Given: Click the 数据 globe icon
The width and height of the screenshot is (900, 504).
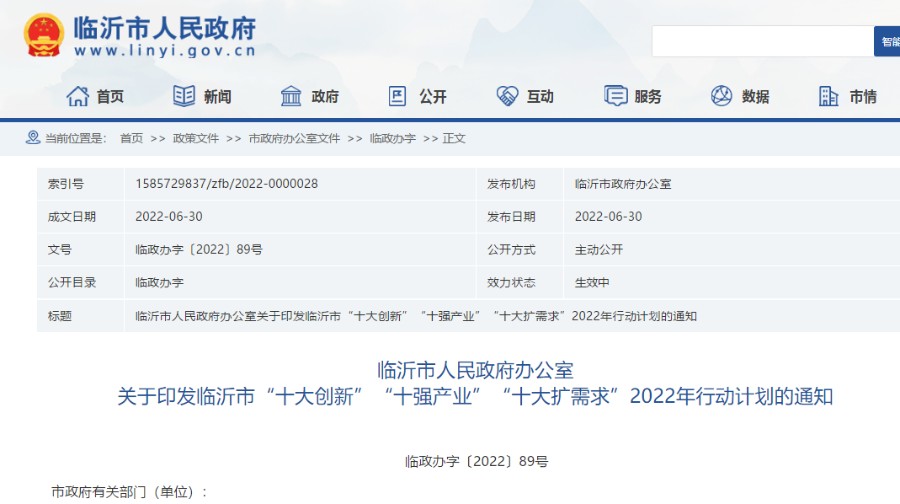Looking at the screenshot, I should [721, 96].
